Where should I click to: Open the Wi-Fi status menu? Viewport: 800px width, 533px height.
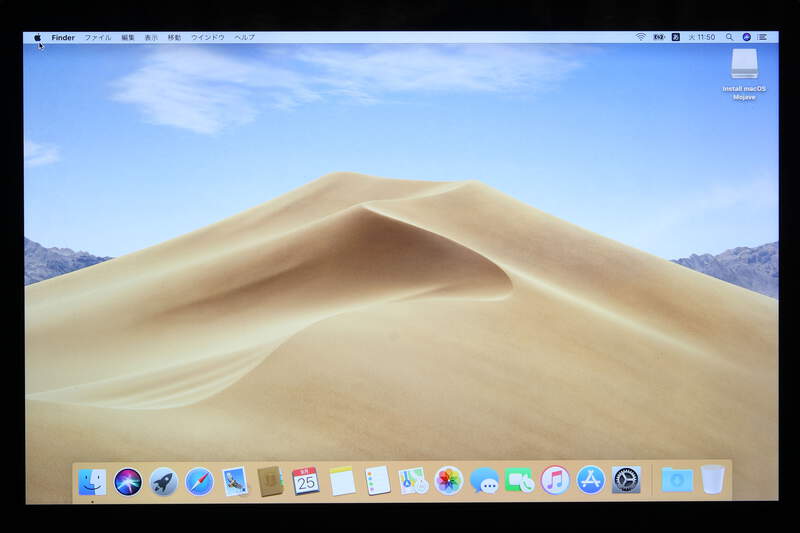(x=641, y=37)
